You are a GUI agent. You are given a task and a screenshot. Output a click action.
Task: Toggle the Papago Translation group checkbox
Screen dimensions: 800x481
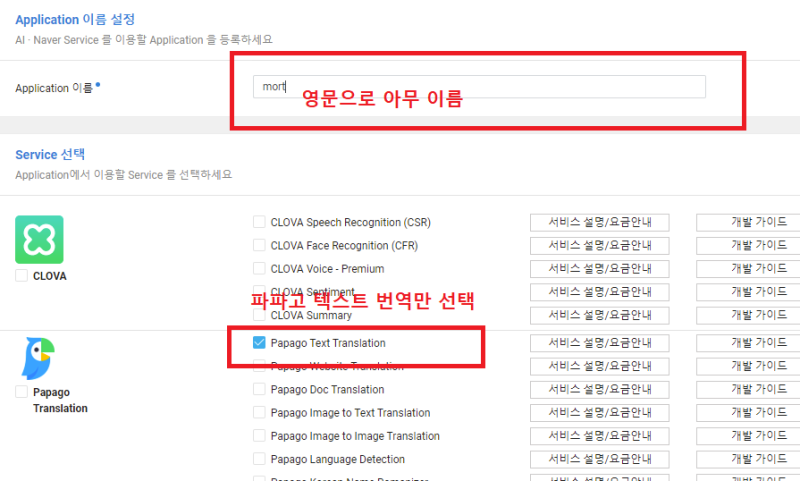[x=21, y=392]
